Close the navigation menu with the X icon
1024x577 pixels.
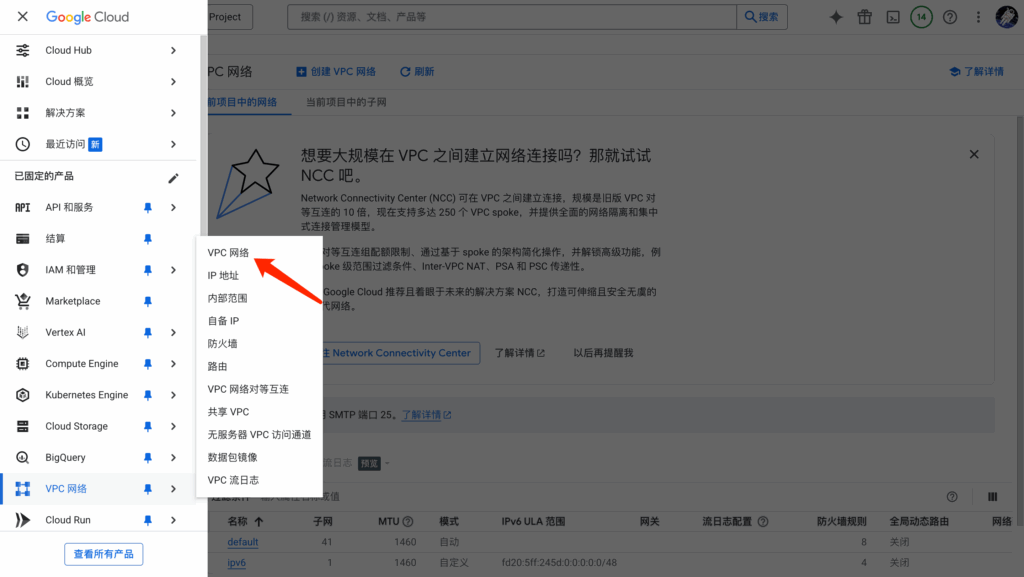(23, 16)
